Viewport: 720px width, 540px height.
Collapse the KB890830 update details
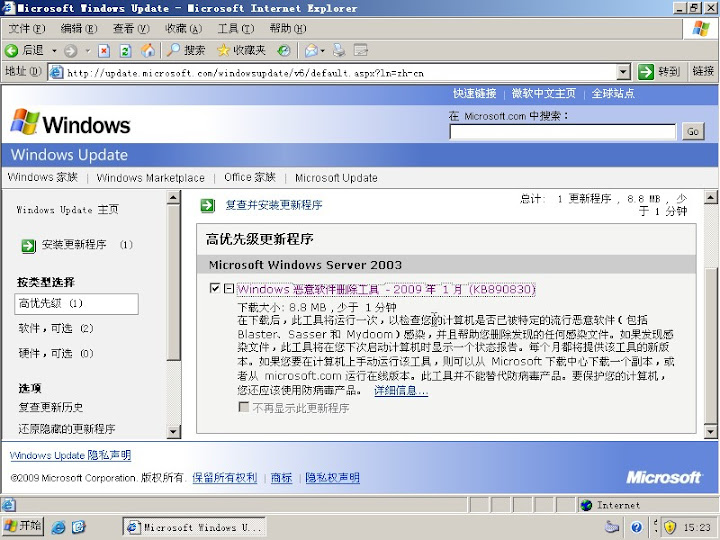[x=229, y=288]
